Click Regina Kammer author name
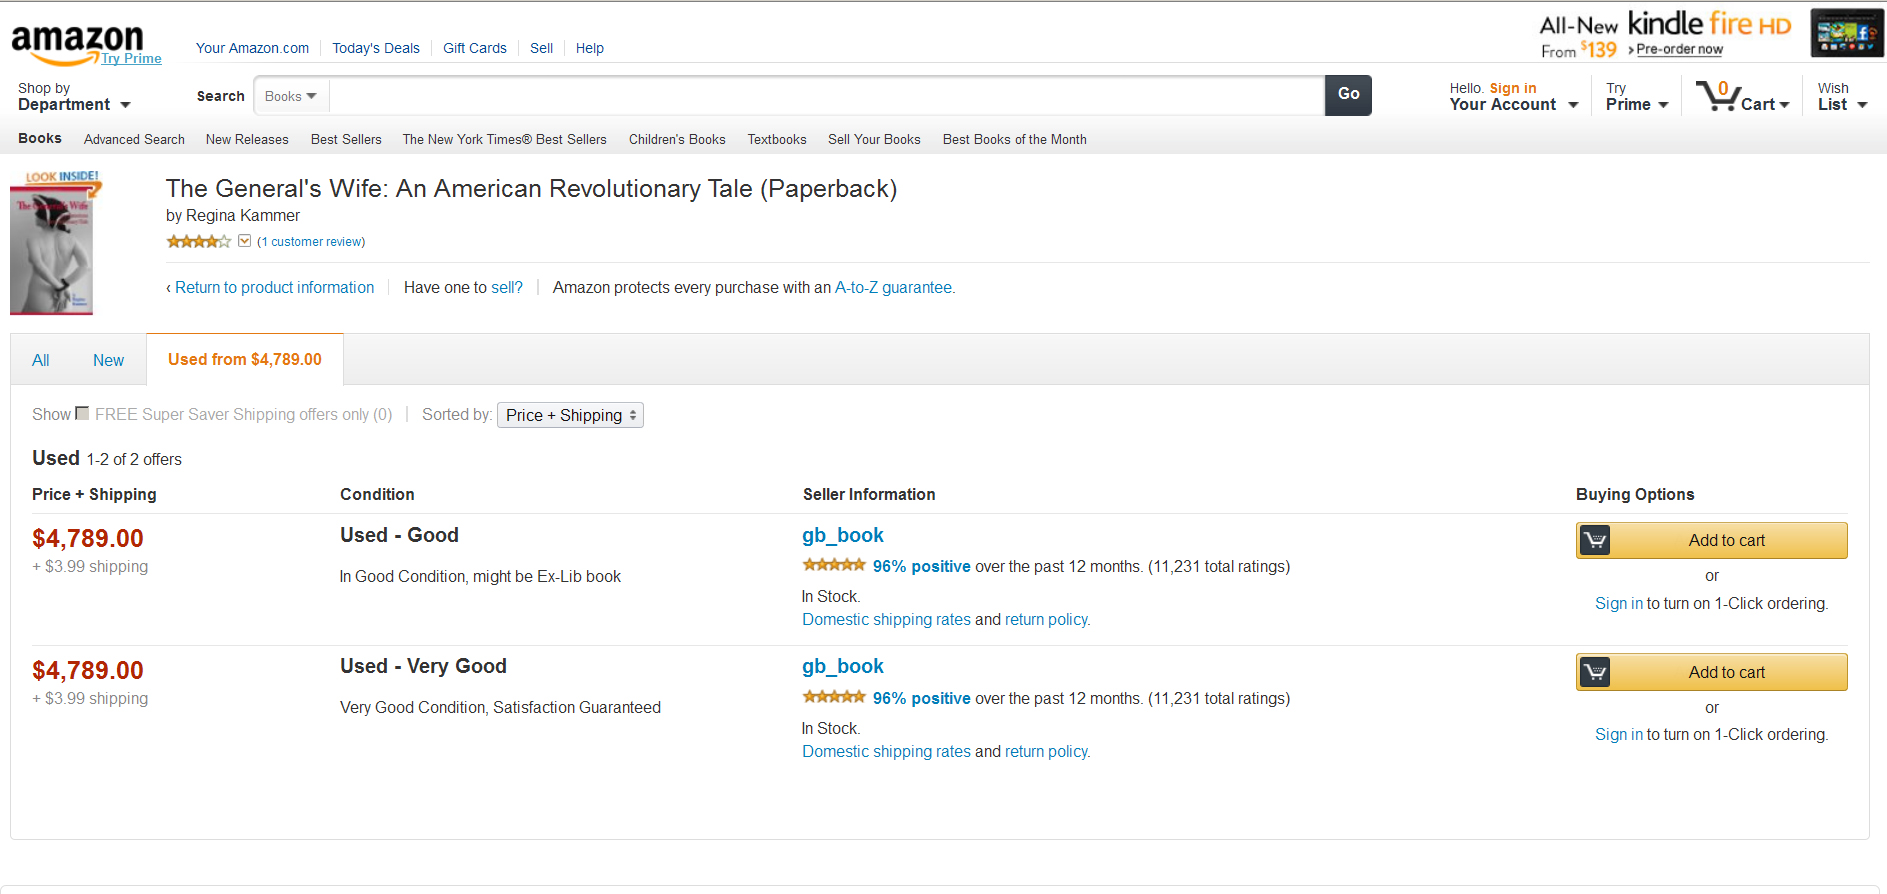Viewport: 1887px width, 894px height. click(x=243, y=215)
